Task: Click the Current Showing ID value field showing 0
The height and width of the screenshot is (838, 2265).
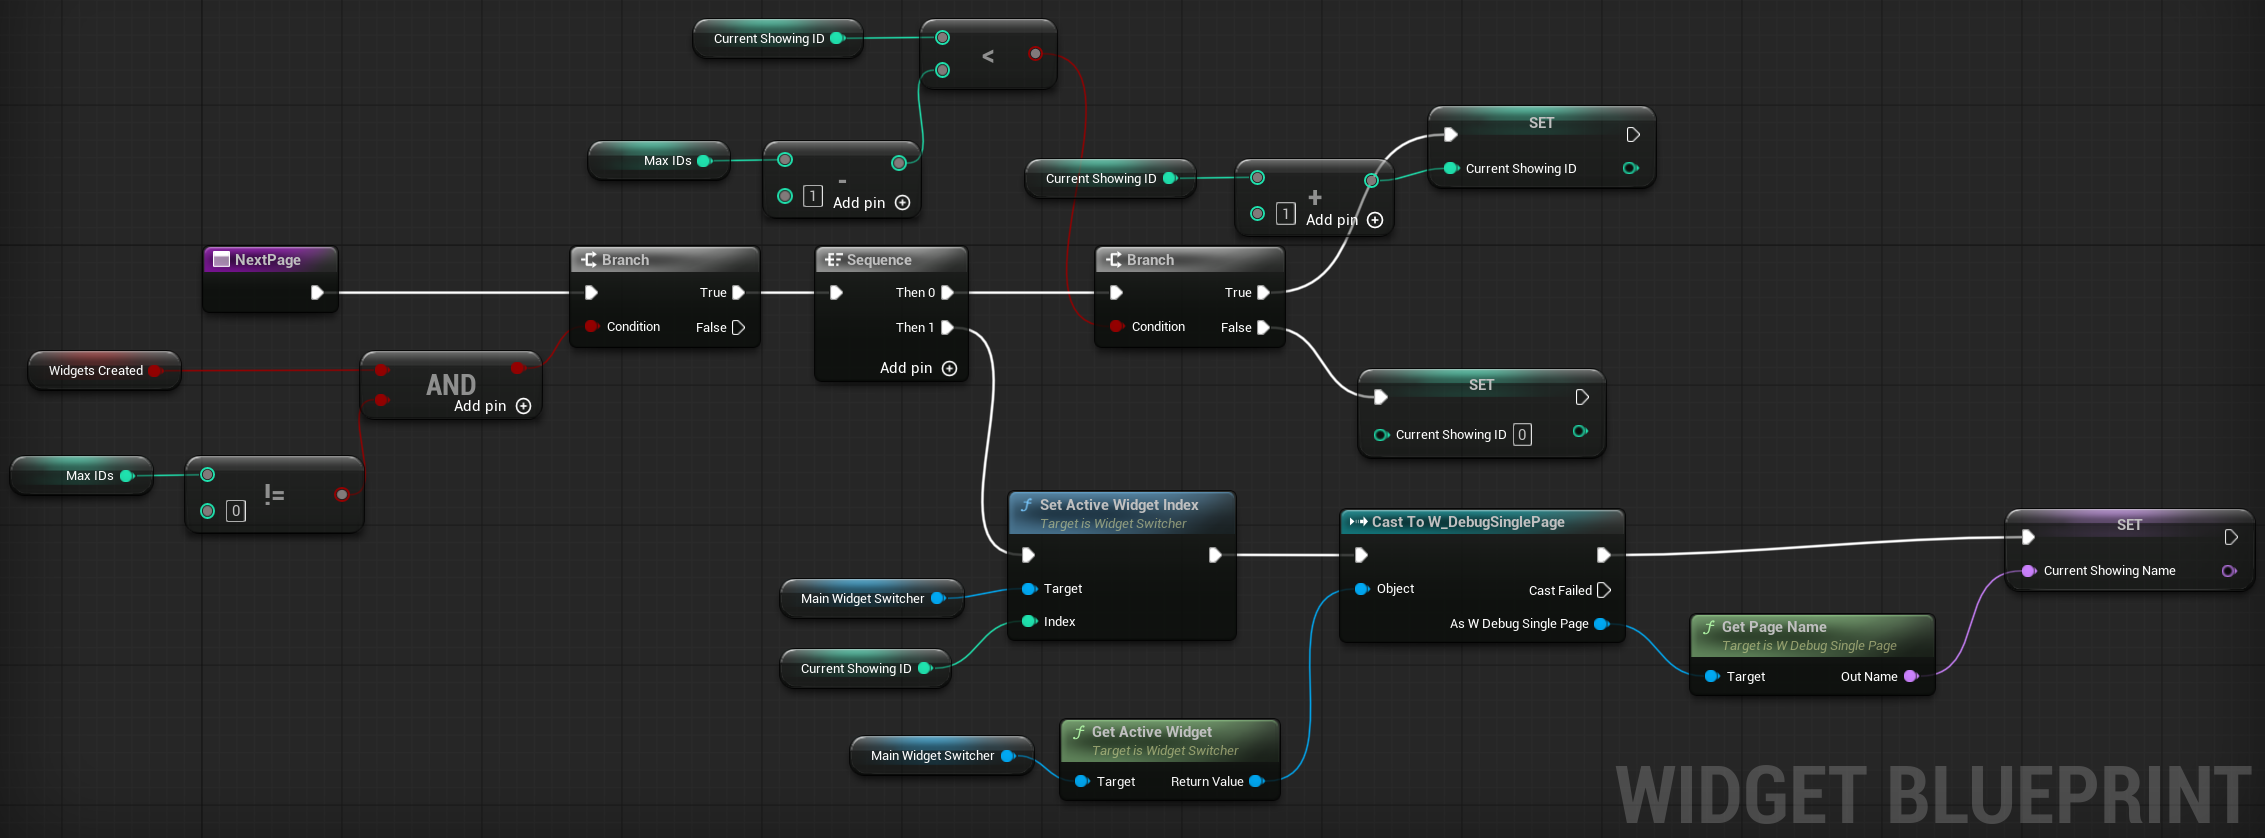Action: coord(1521,435)
